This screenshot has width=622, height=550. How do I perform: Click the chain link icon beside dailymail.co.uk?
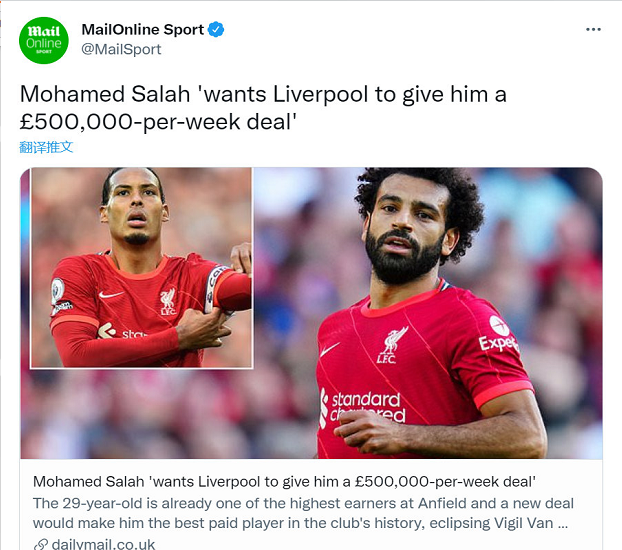(41, 544)
